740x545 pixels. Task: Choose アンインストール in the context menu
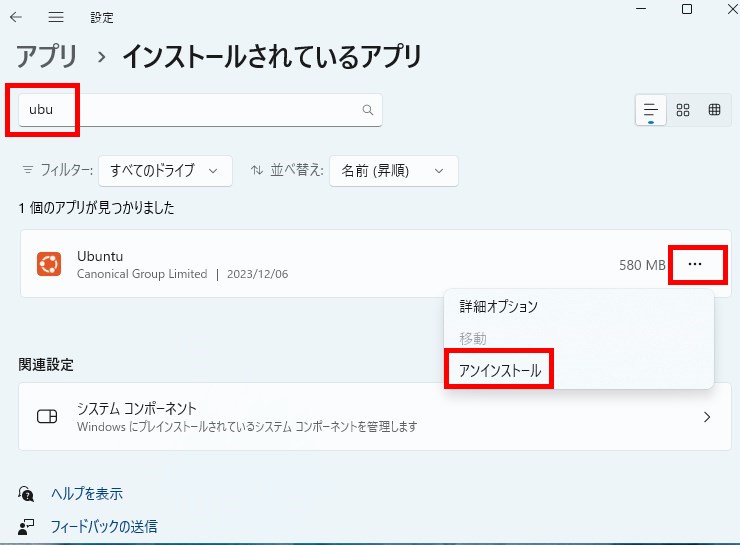(x=500, y=370)
